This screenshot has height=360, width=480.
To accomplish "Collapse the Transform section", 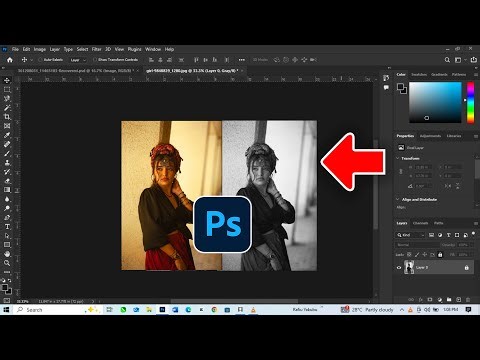I will pos(398,158).
